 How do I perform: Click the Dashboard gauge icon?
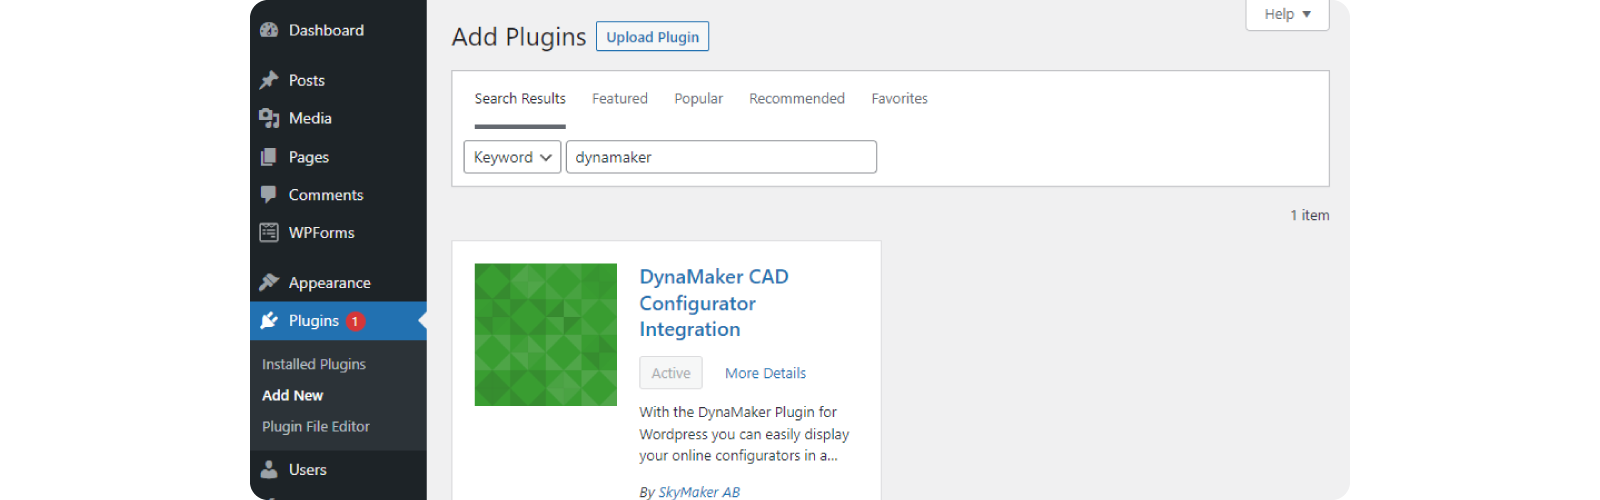(x=269, y=30)
